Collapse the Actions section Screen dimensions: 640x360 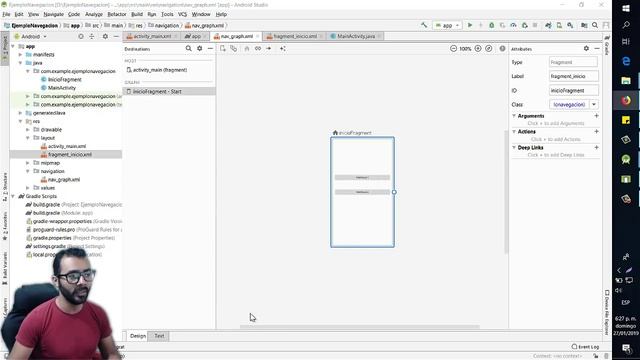(514, 131)
